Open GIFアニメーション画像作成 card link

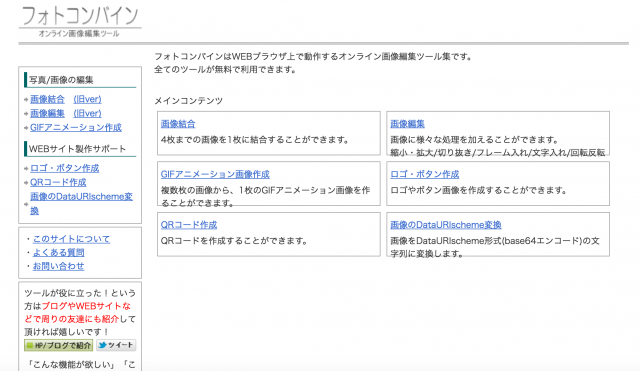[215, 174]
